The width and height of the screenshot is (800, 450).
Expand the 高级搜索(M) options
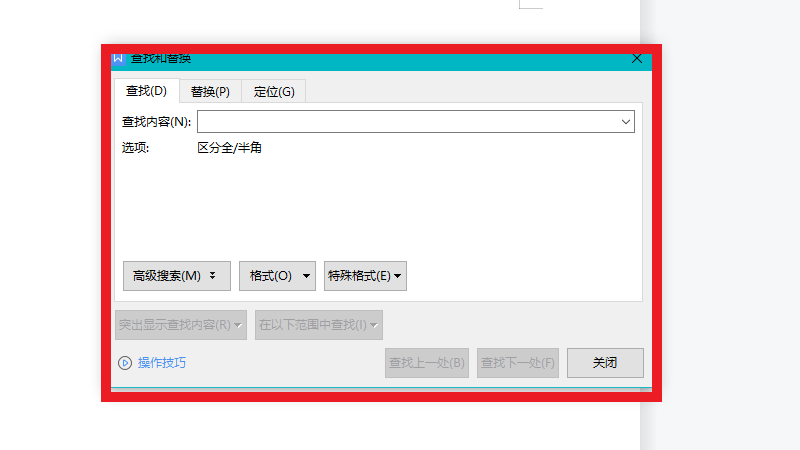(x=176, y=276)
